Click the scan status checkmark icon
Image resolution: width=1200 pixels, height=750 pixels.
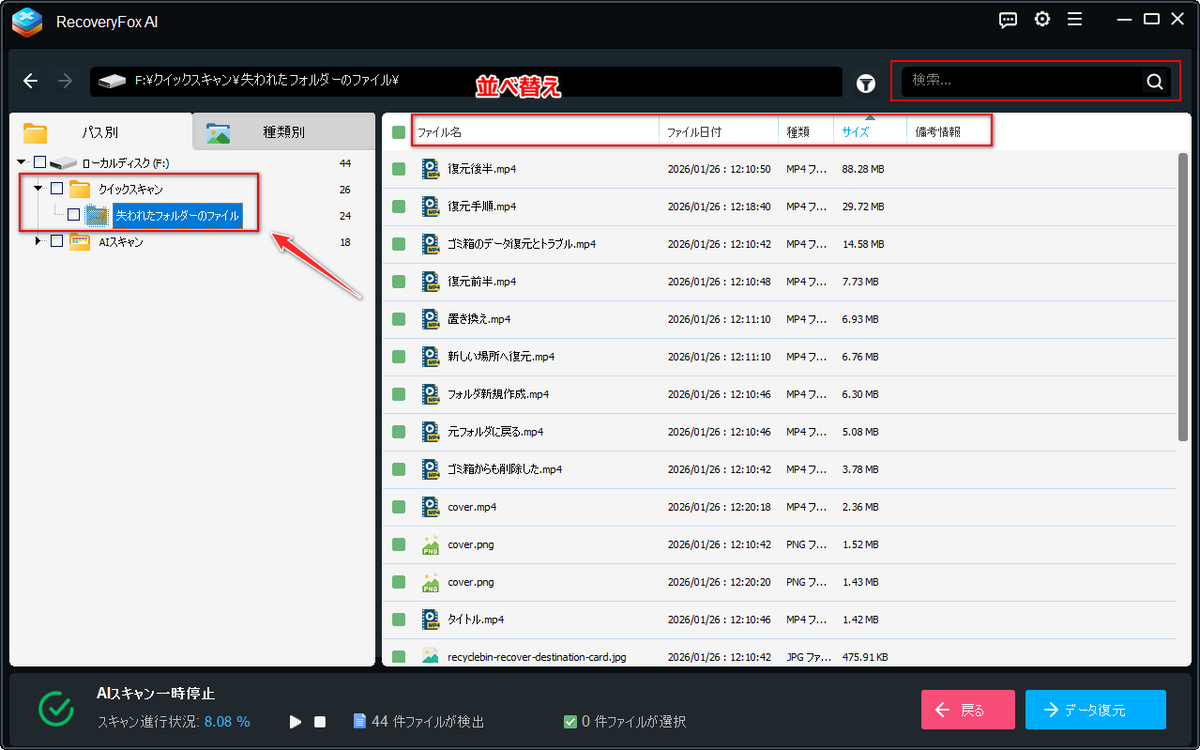(56, 708)
